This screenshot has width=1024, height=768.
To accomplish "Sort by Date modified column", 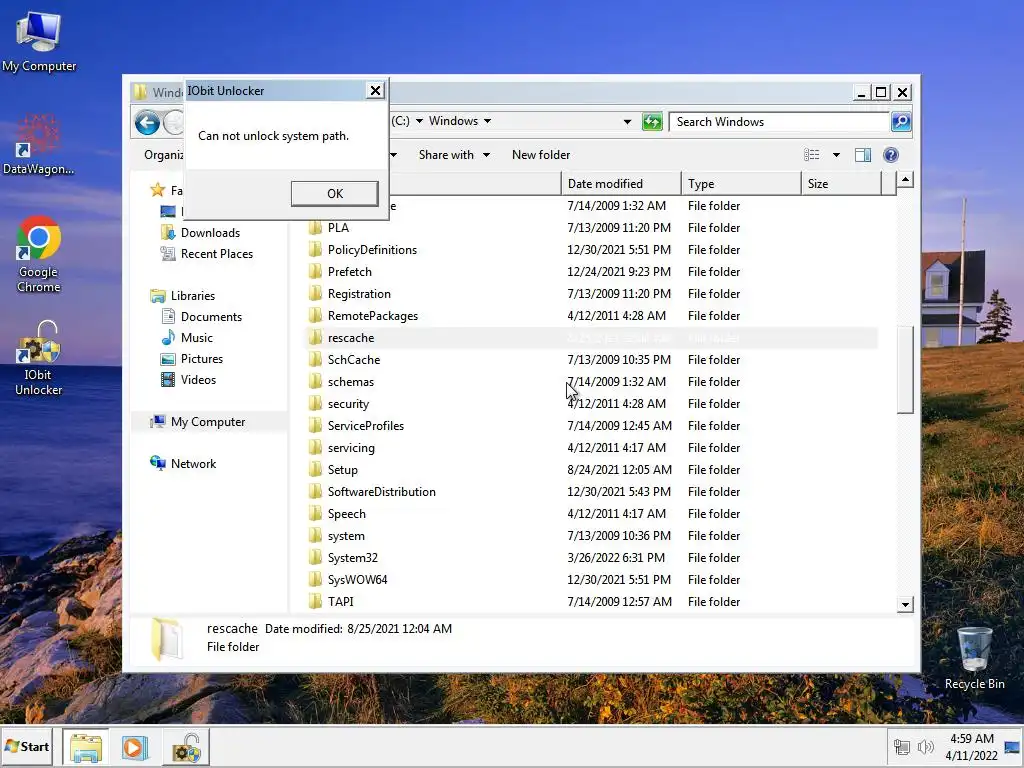I will 620,184.
